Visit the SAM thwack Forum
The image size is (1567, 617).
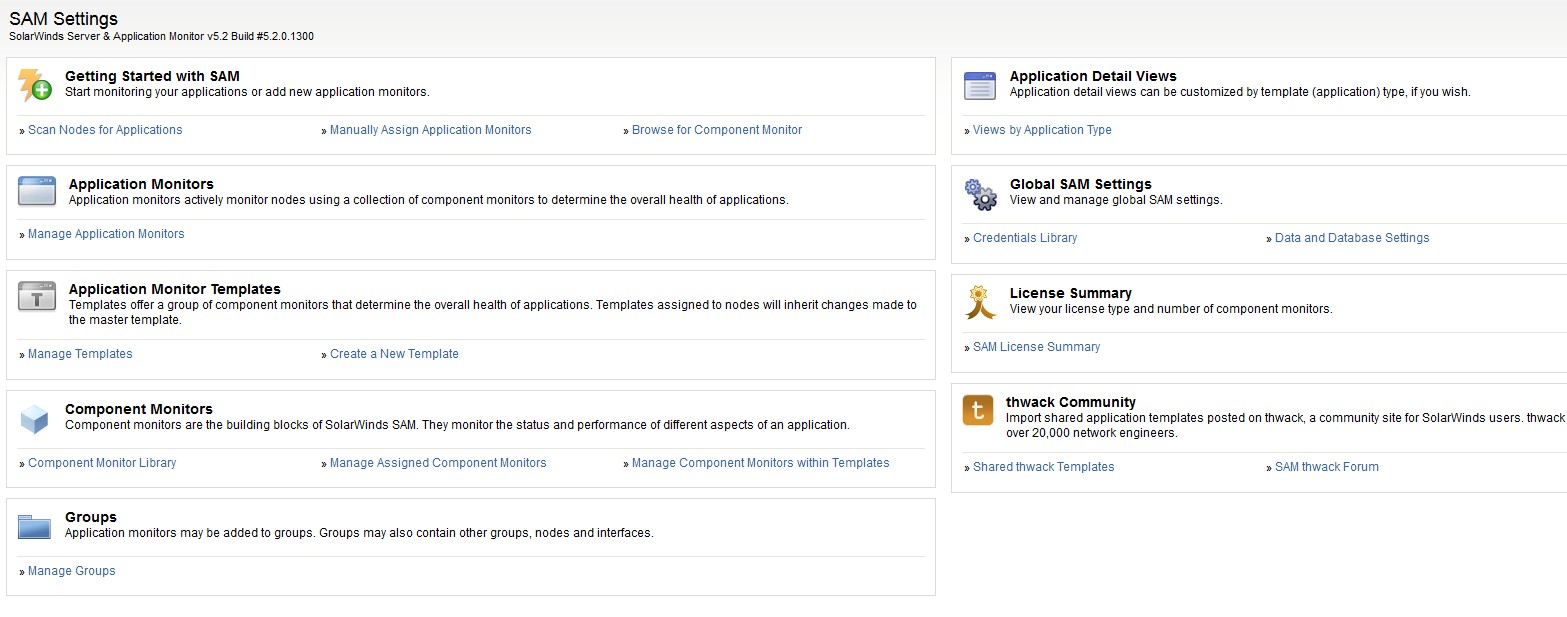click(x=1327, y=467)
